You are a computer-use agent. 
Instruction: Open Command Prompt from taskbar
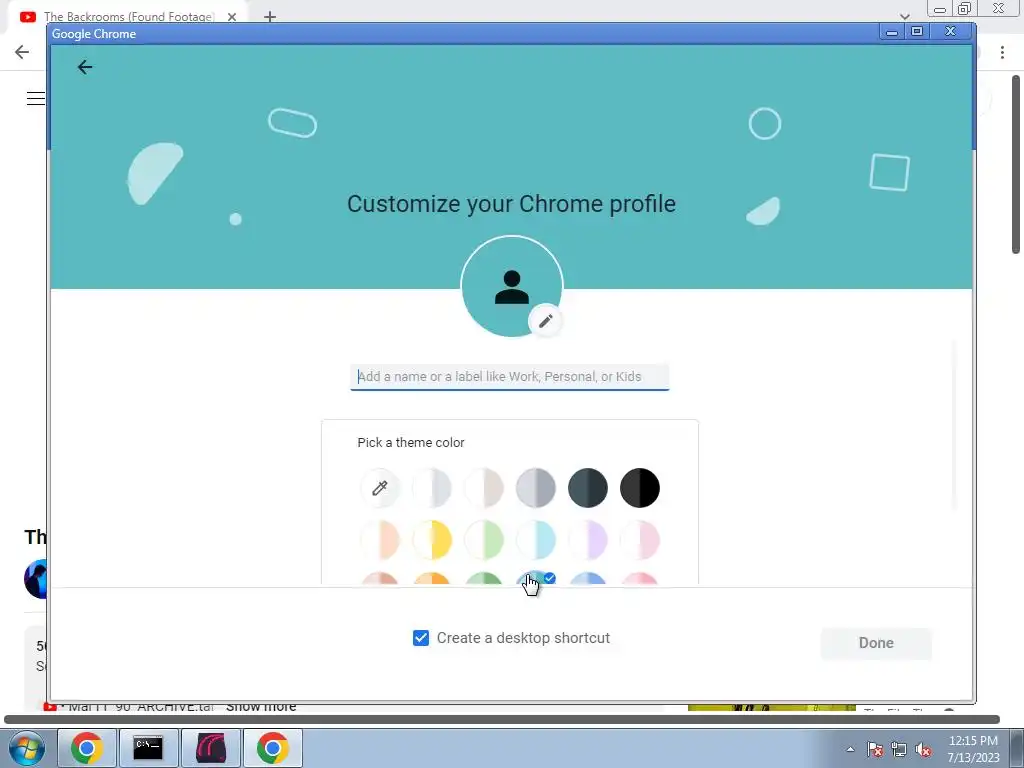pos(148,748)
